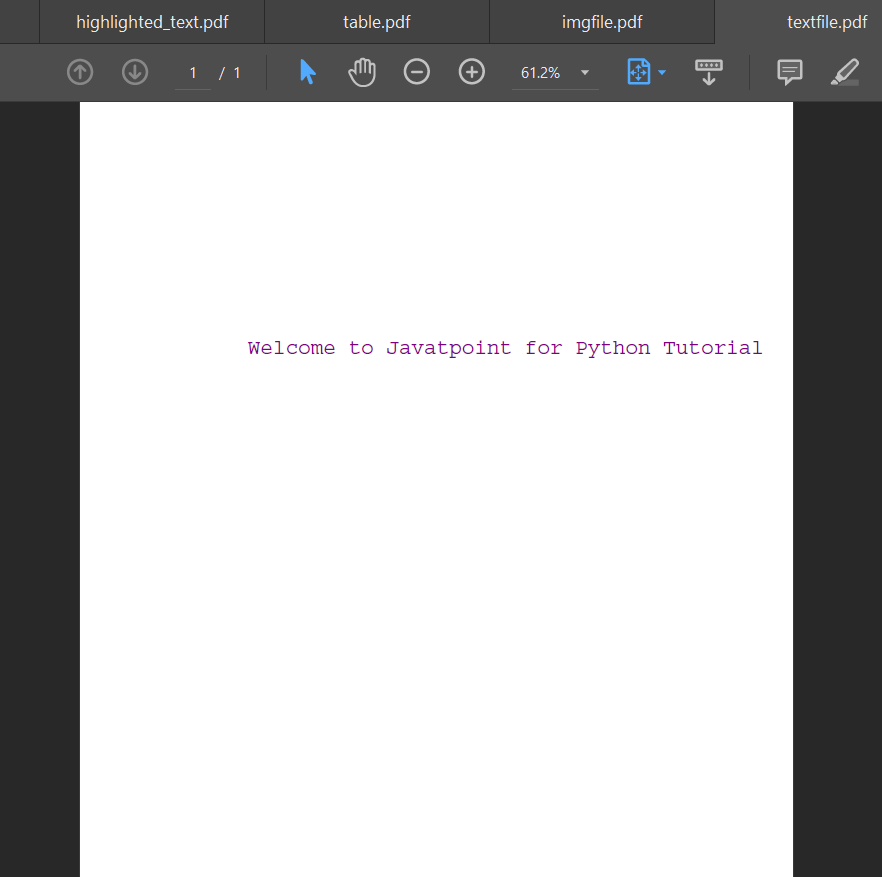Zoom out using the minus icon
Image resolution: width=882 pixels, height=877 pixels.
(416, 71)
